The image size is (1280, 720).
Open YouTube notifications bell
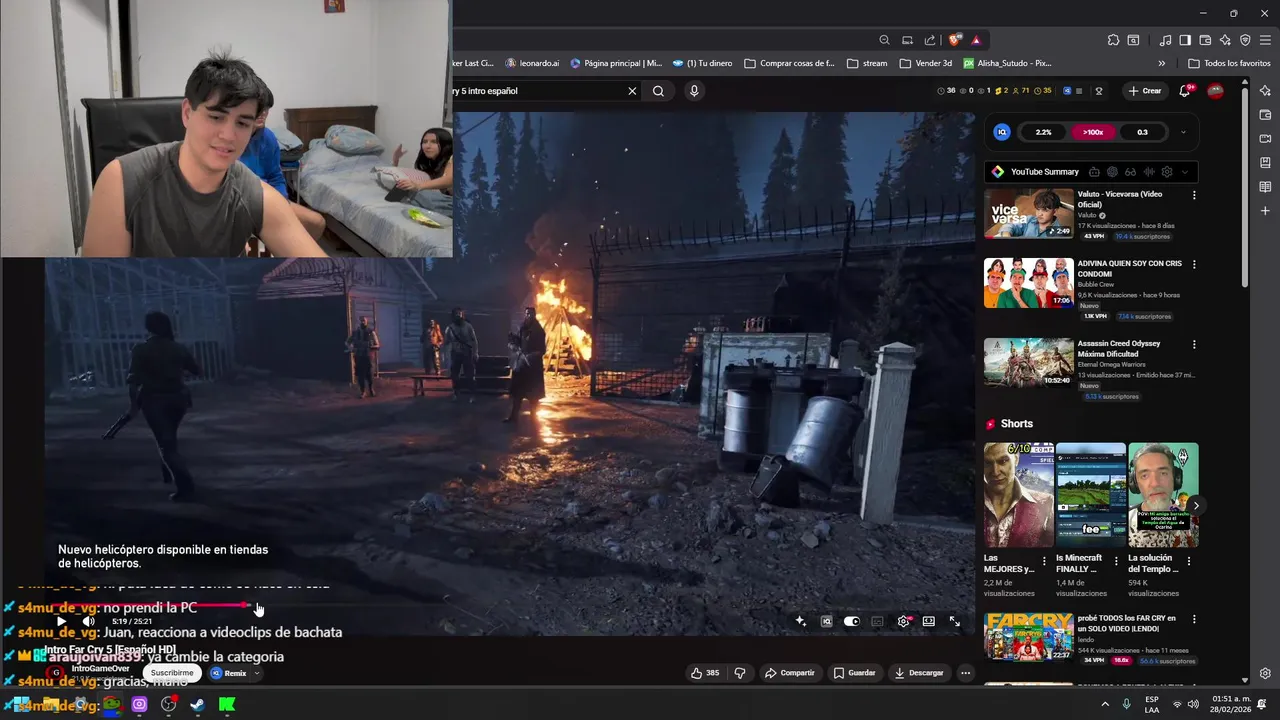coord(1185,91)
